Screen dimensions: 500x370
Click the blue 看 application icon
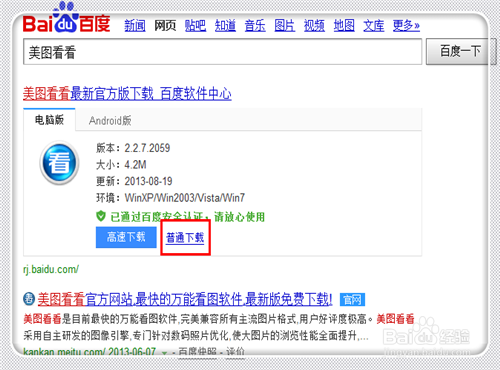pyautogui.click(x=59, y=163)
